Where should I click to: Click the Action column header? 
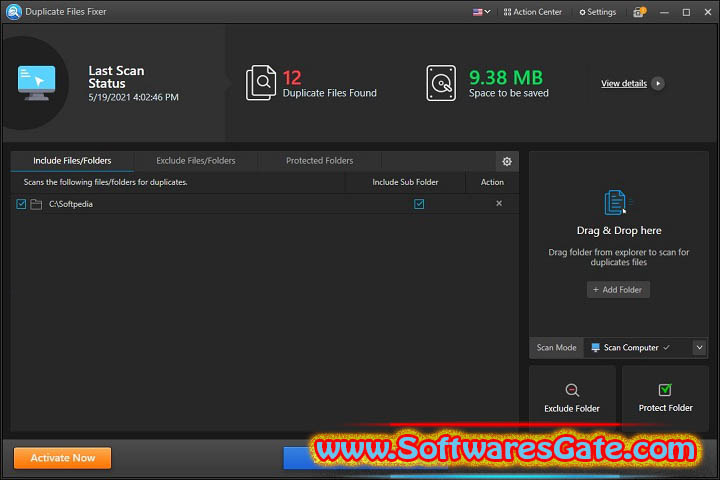pos(492,182)
